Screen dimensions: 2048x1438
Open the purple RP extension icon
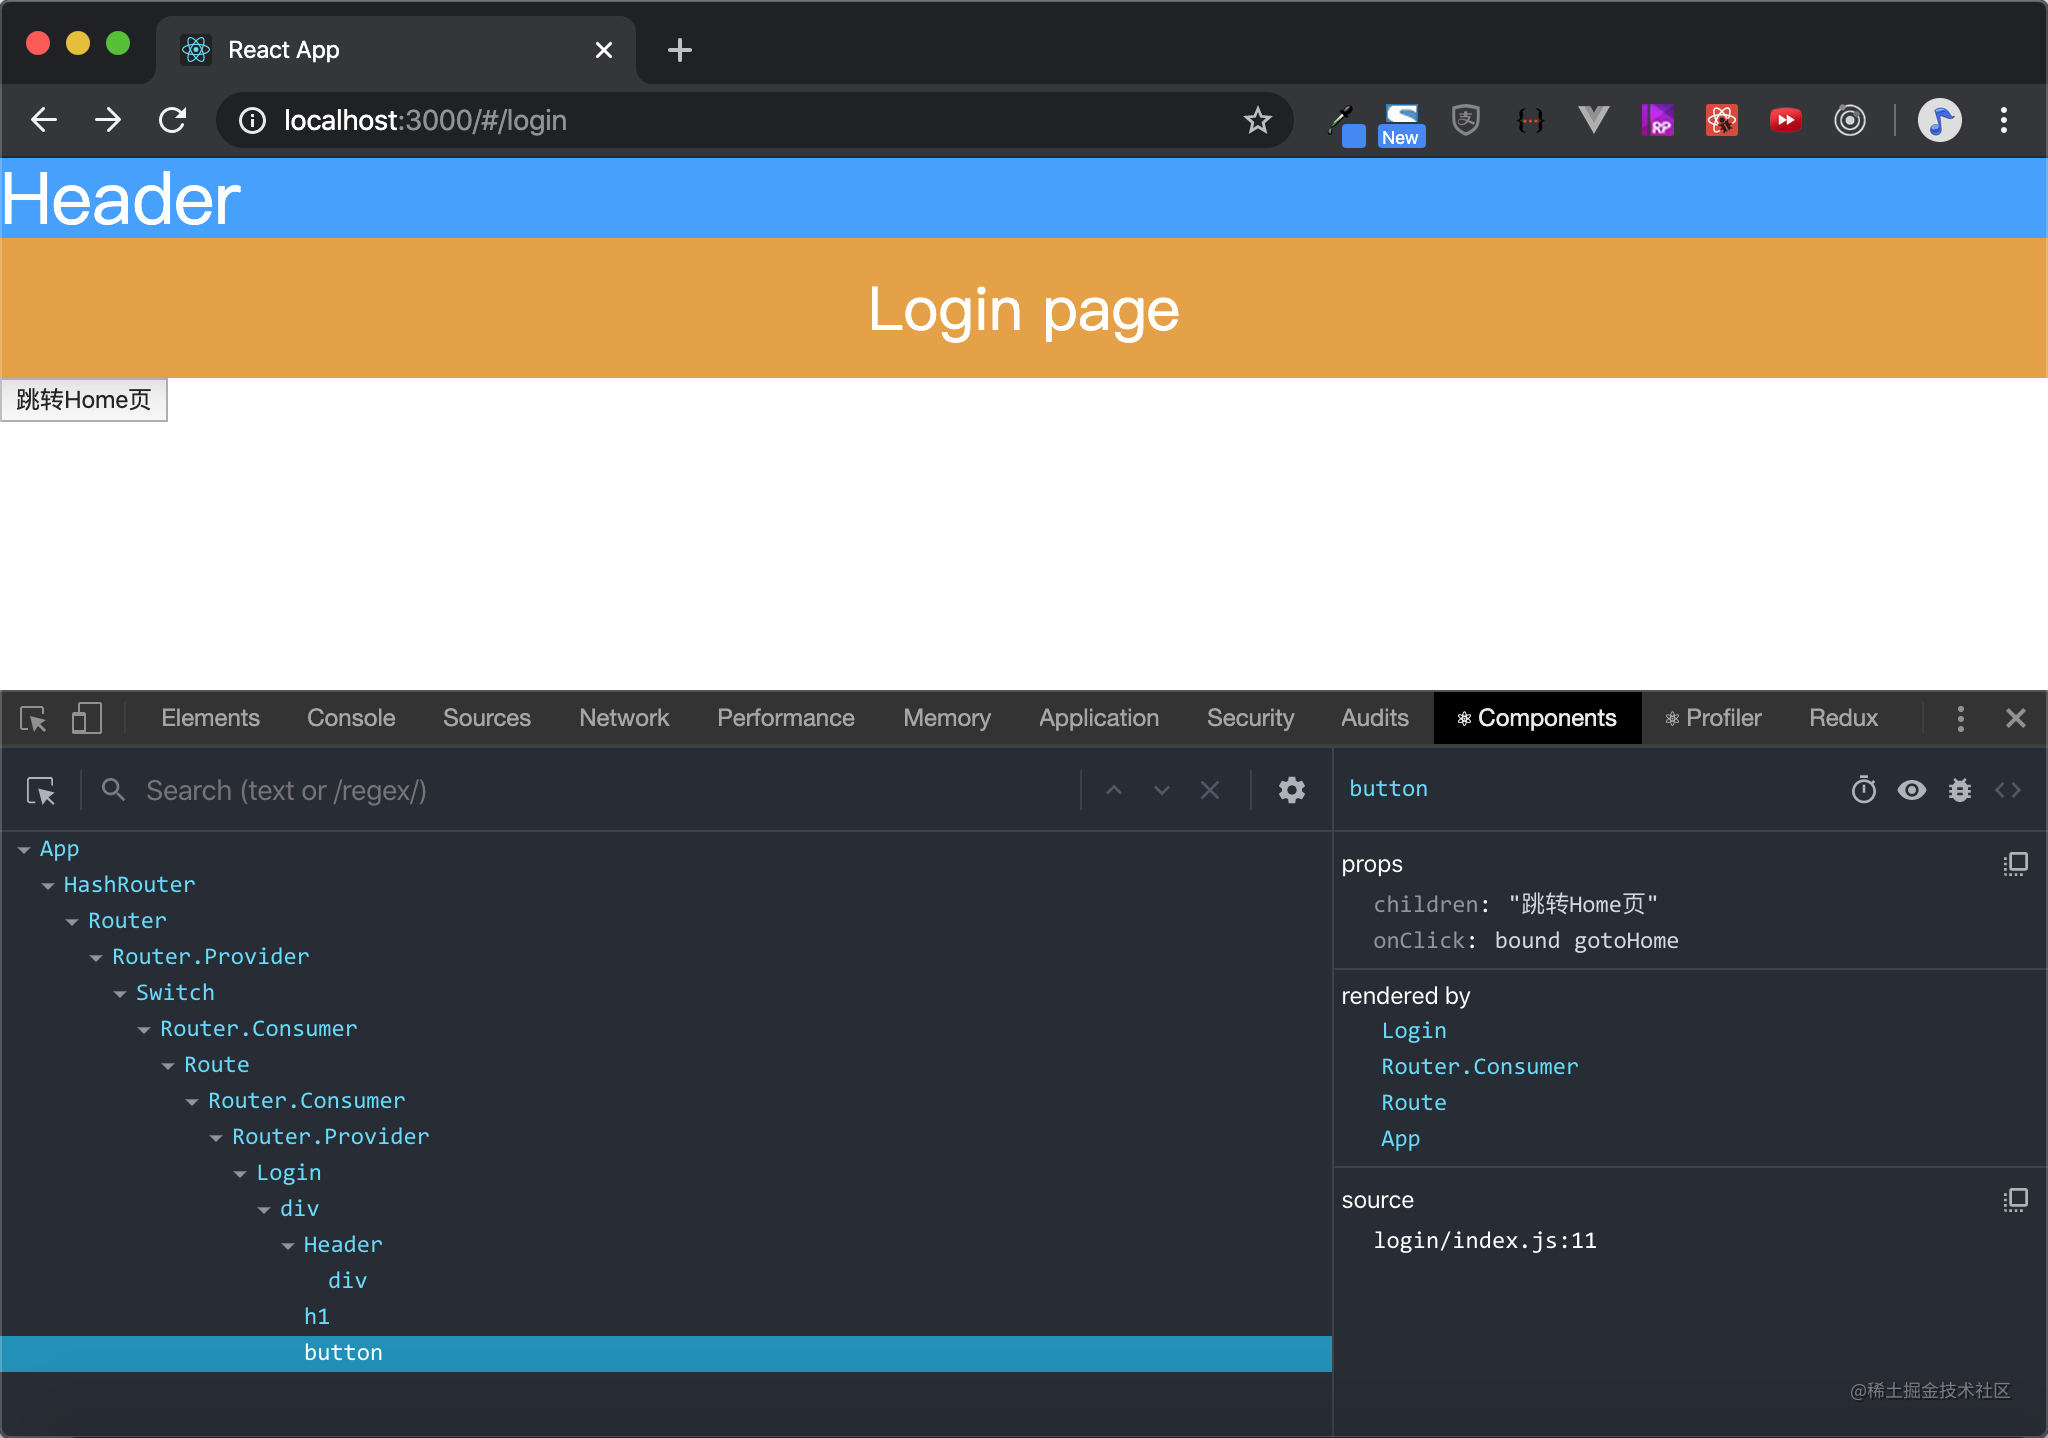pyautogui.click(x=1657, y=120)
